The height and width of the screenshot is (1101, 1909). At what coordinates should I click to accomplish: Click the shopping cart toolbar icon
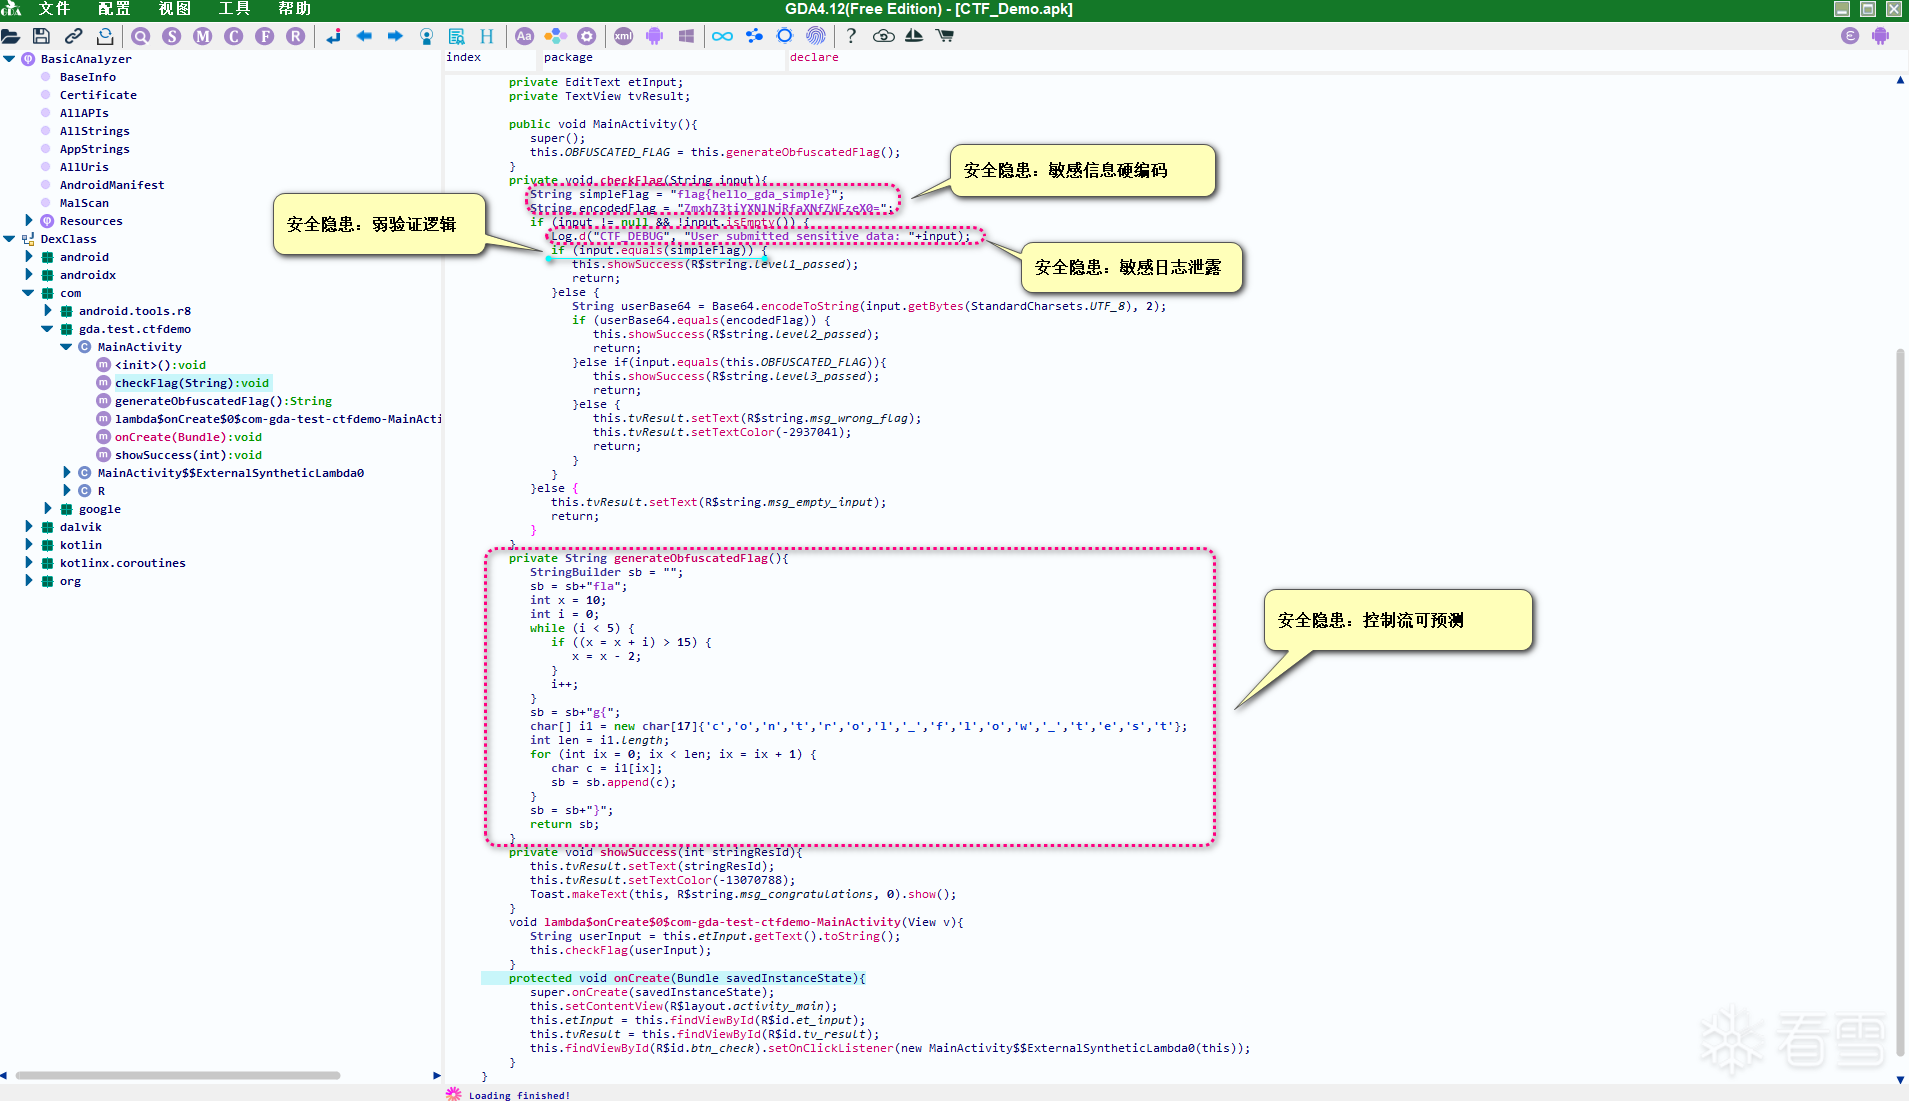[945, 36]
